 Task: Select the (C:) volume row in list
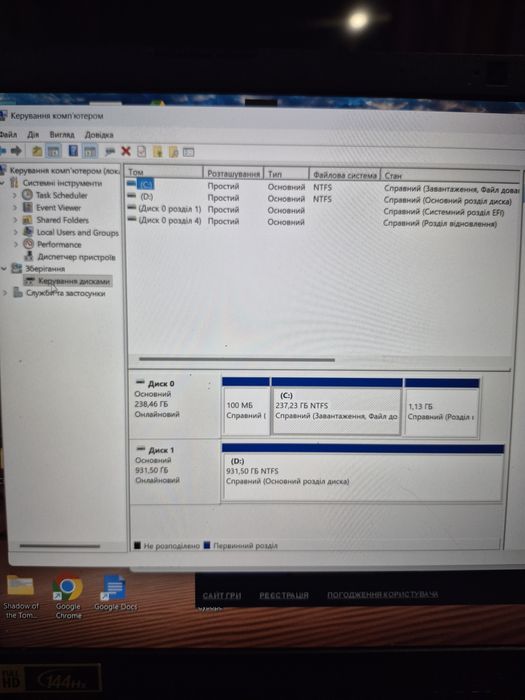point(321,186)
